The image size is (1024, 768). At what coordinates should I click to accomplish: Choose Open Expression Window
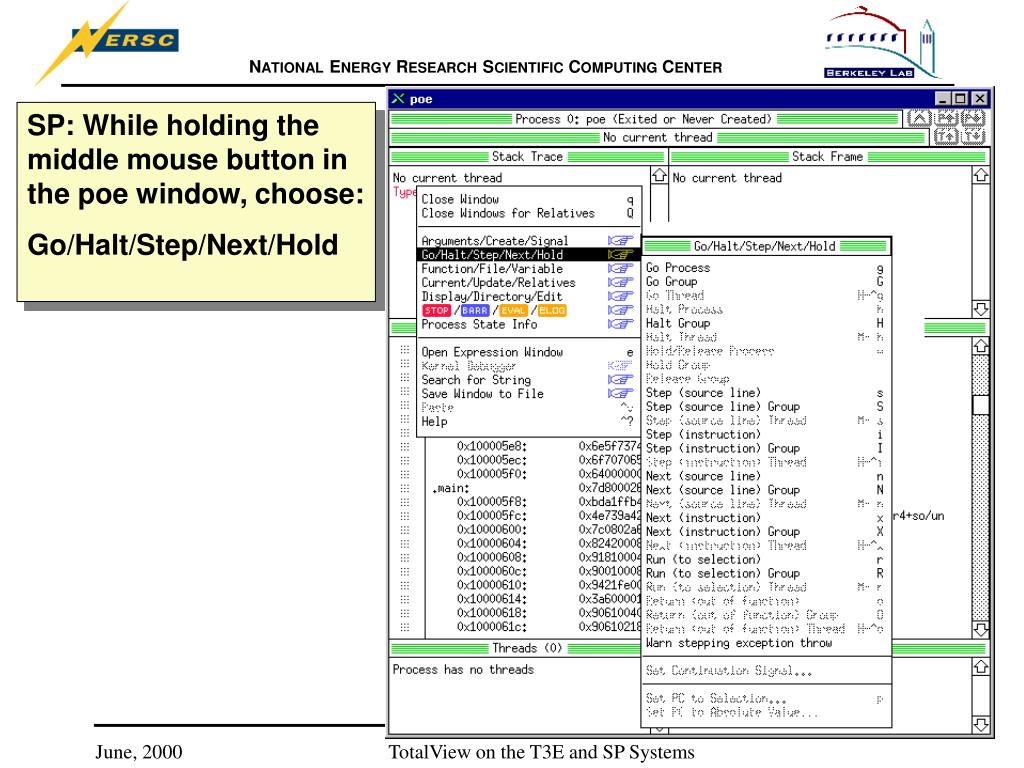528,352
